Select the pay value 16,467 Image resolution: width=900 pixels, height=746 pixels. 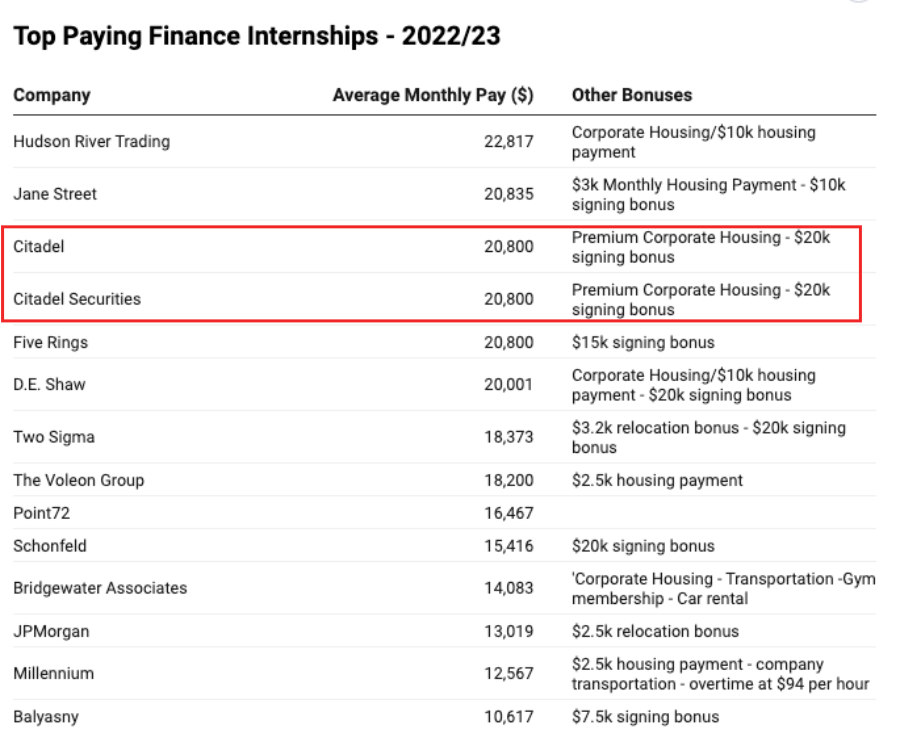pyautogui.click(x=509, y=513)
